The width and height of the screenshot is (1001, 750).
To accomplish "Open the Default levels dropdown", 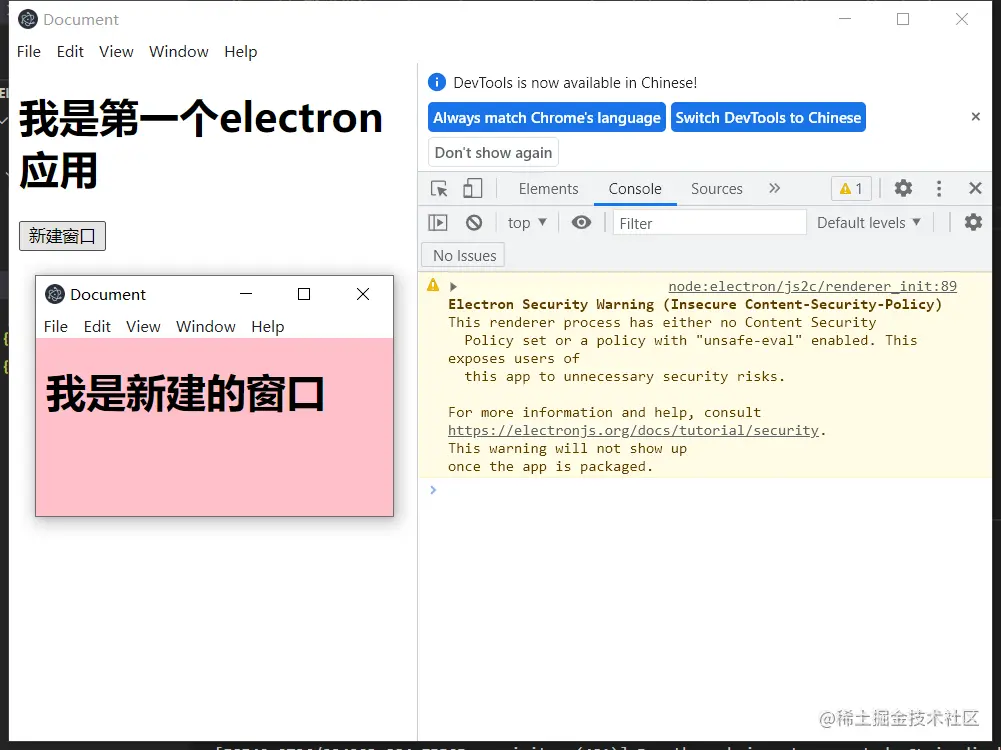I will click(869, 223).
